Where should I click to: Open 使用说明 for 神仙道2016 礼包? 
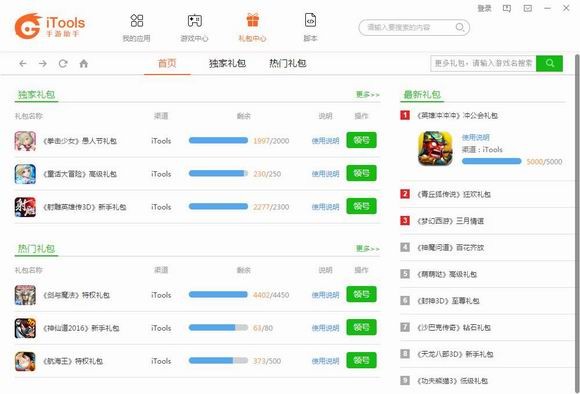326,328
